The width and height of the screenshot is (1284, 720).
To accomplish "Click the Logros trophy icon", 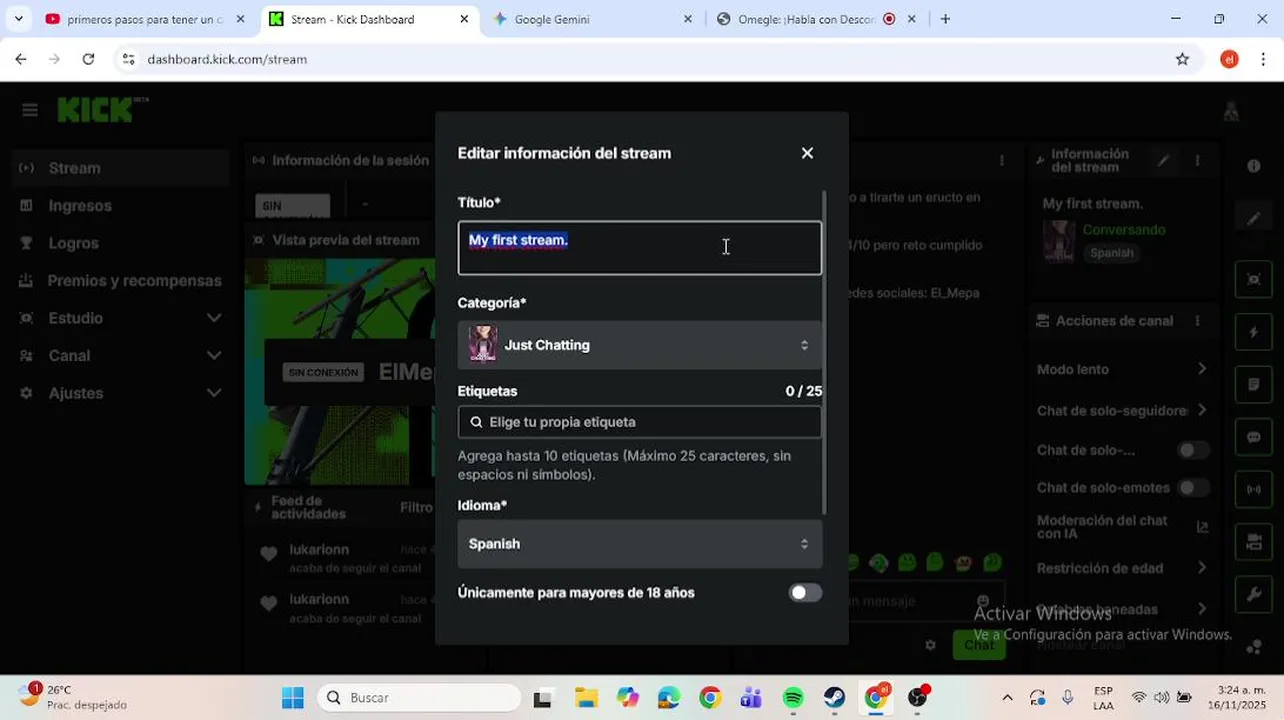I will 26,243.
